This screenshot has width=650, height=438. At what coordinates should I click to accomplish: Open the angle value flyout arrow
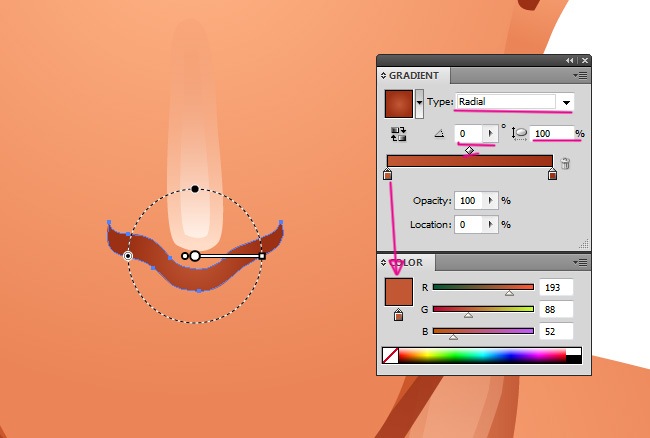click(490, 133)
